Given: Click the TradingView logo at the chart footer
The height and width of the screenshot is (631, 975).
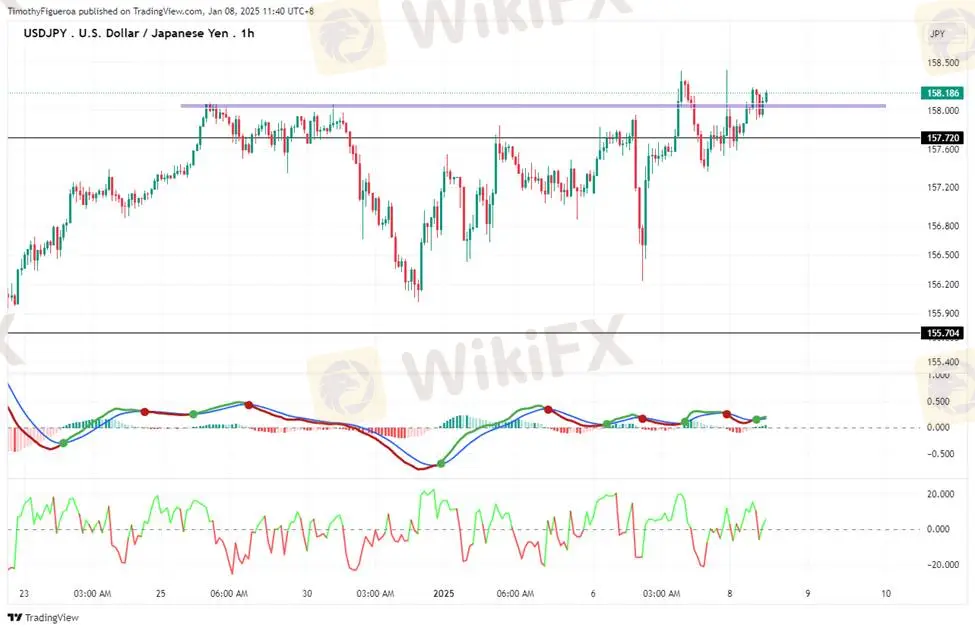Looking at the screenshot, I should tap(43, 617).
